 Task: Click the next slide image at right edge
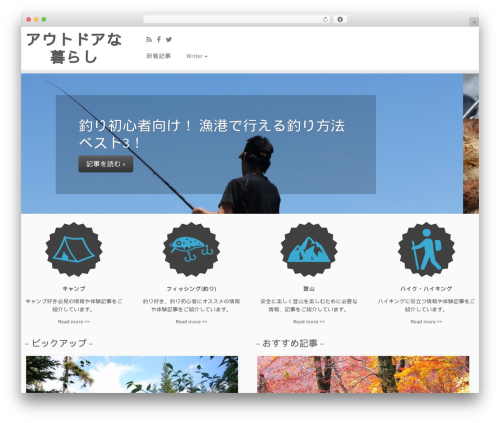click(471, 144)
